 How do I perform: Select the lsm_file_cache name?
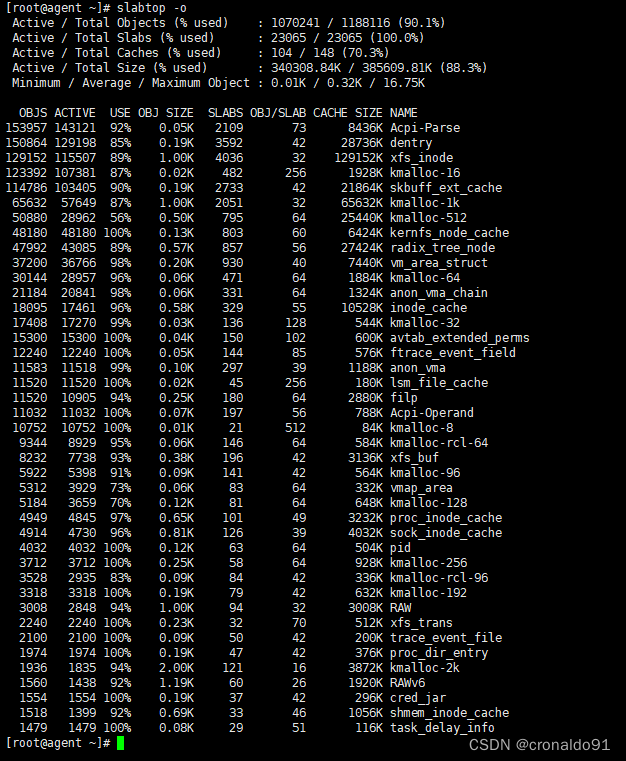pos(439,383)
